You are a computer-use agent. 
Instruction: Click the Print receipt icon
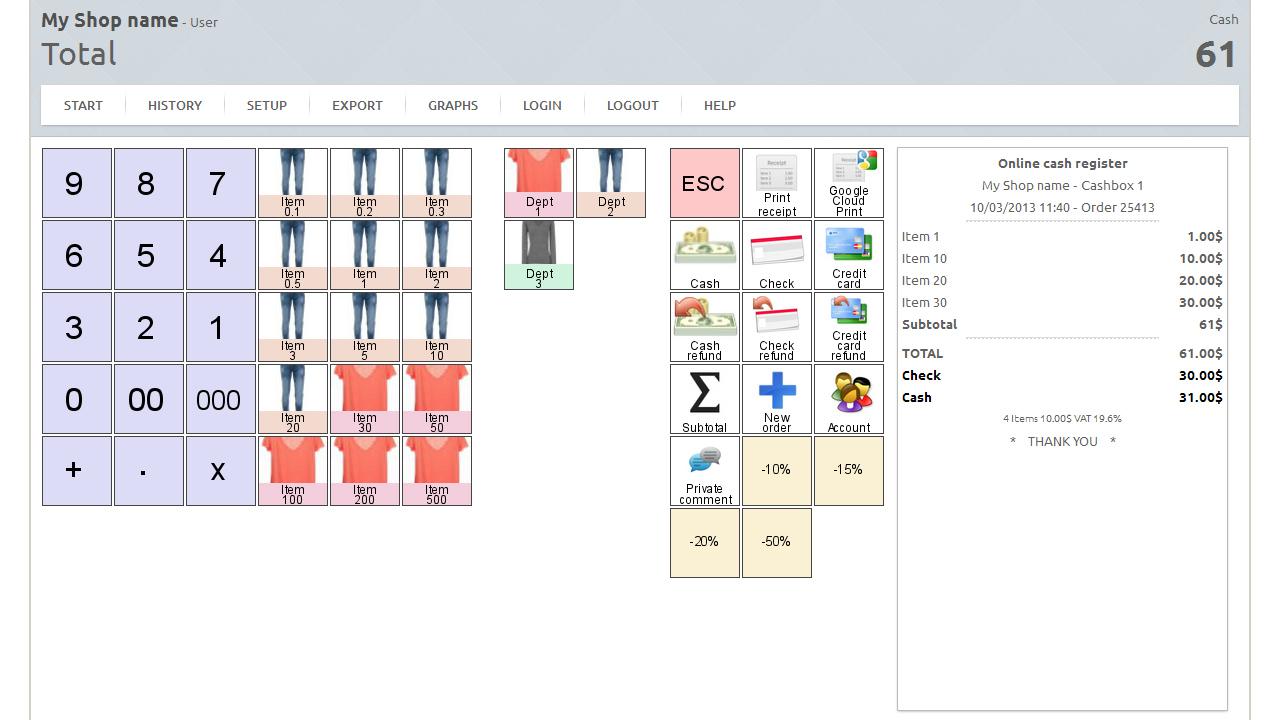click(x=777, y=183)
